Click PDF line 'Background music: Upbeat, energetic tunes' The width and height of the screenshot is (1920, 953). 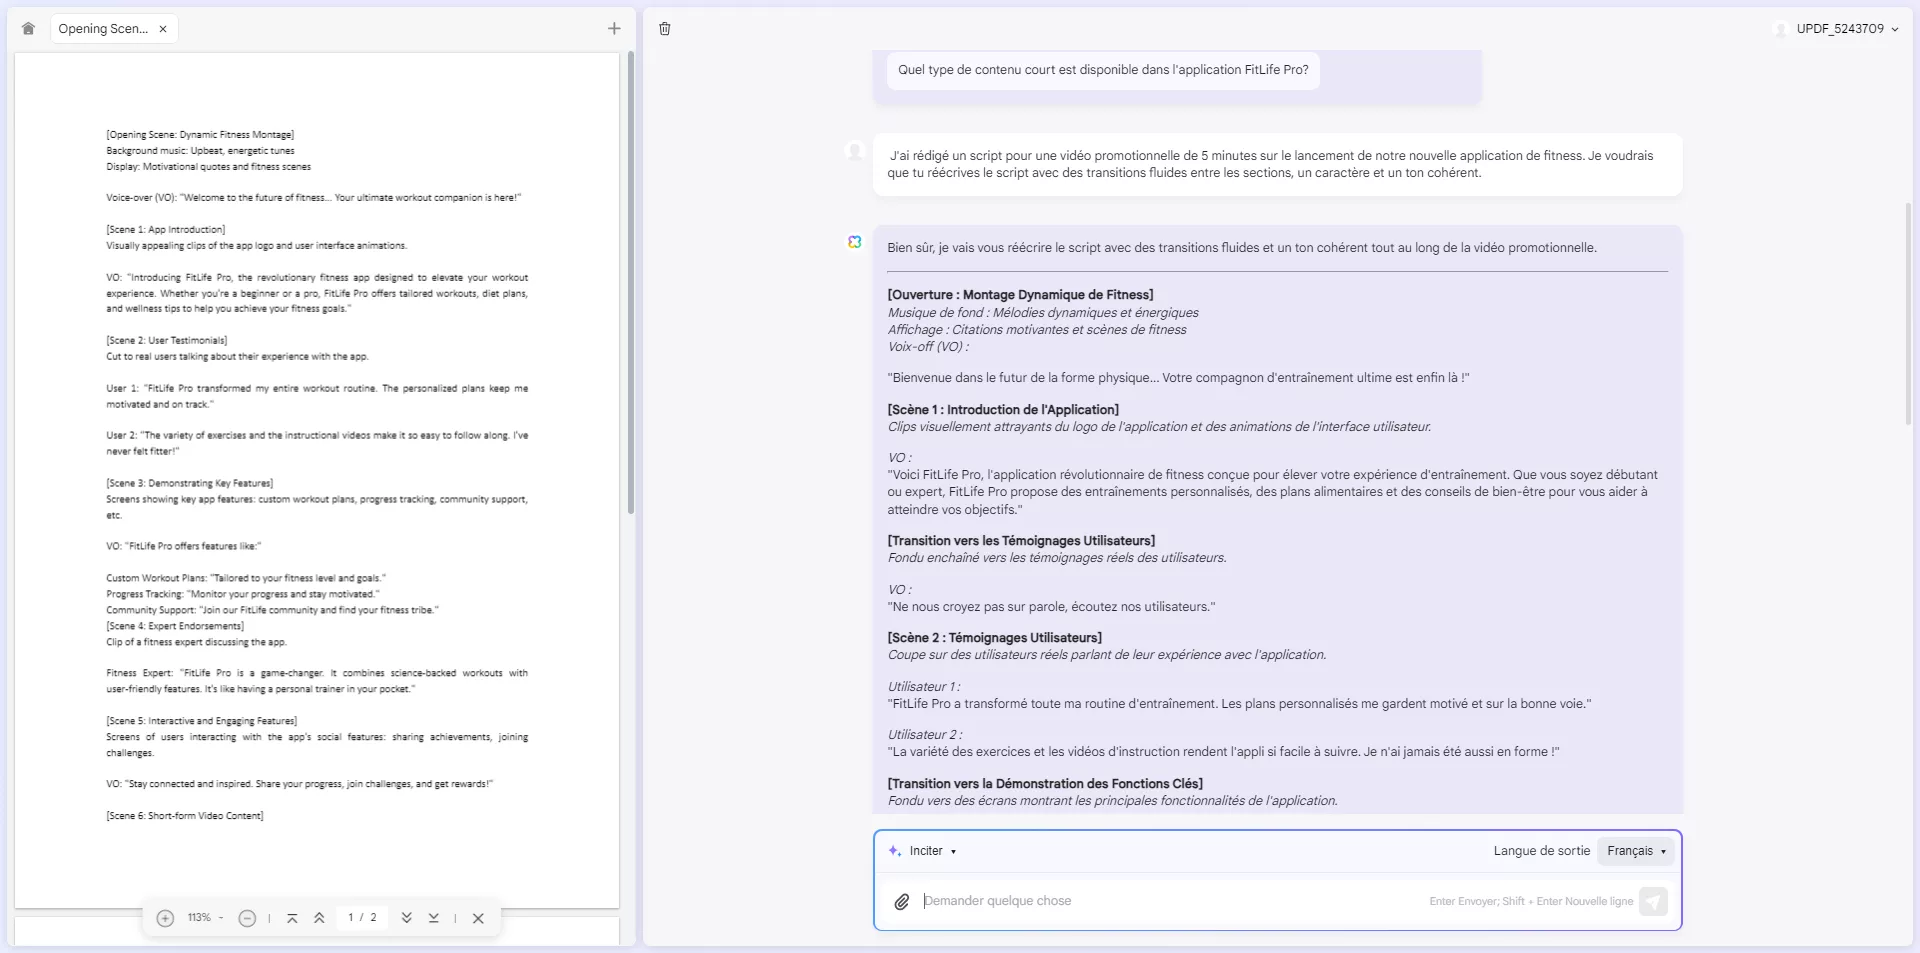tap(200, 151)
